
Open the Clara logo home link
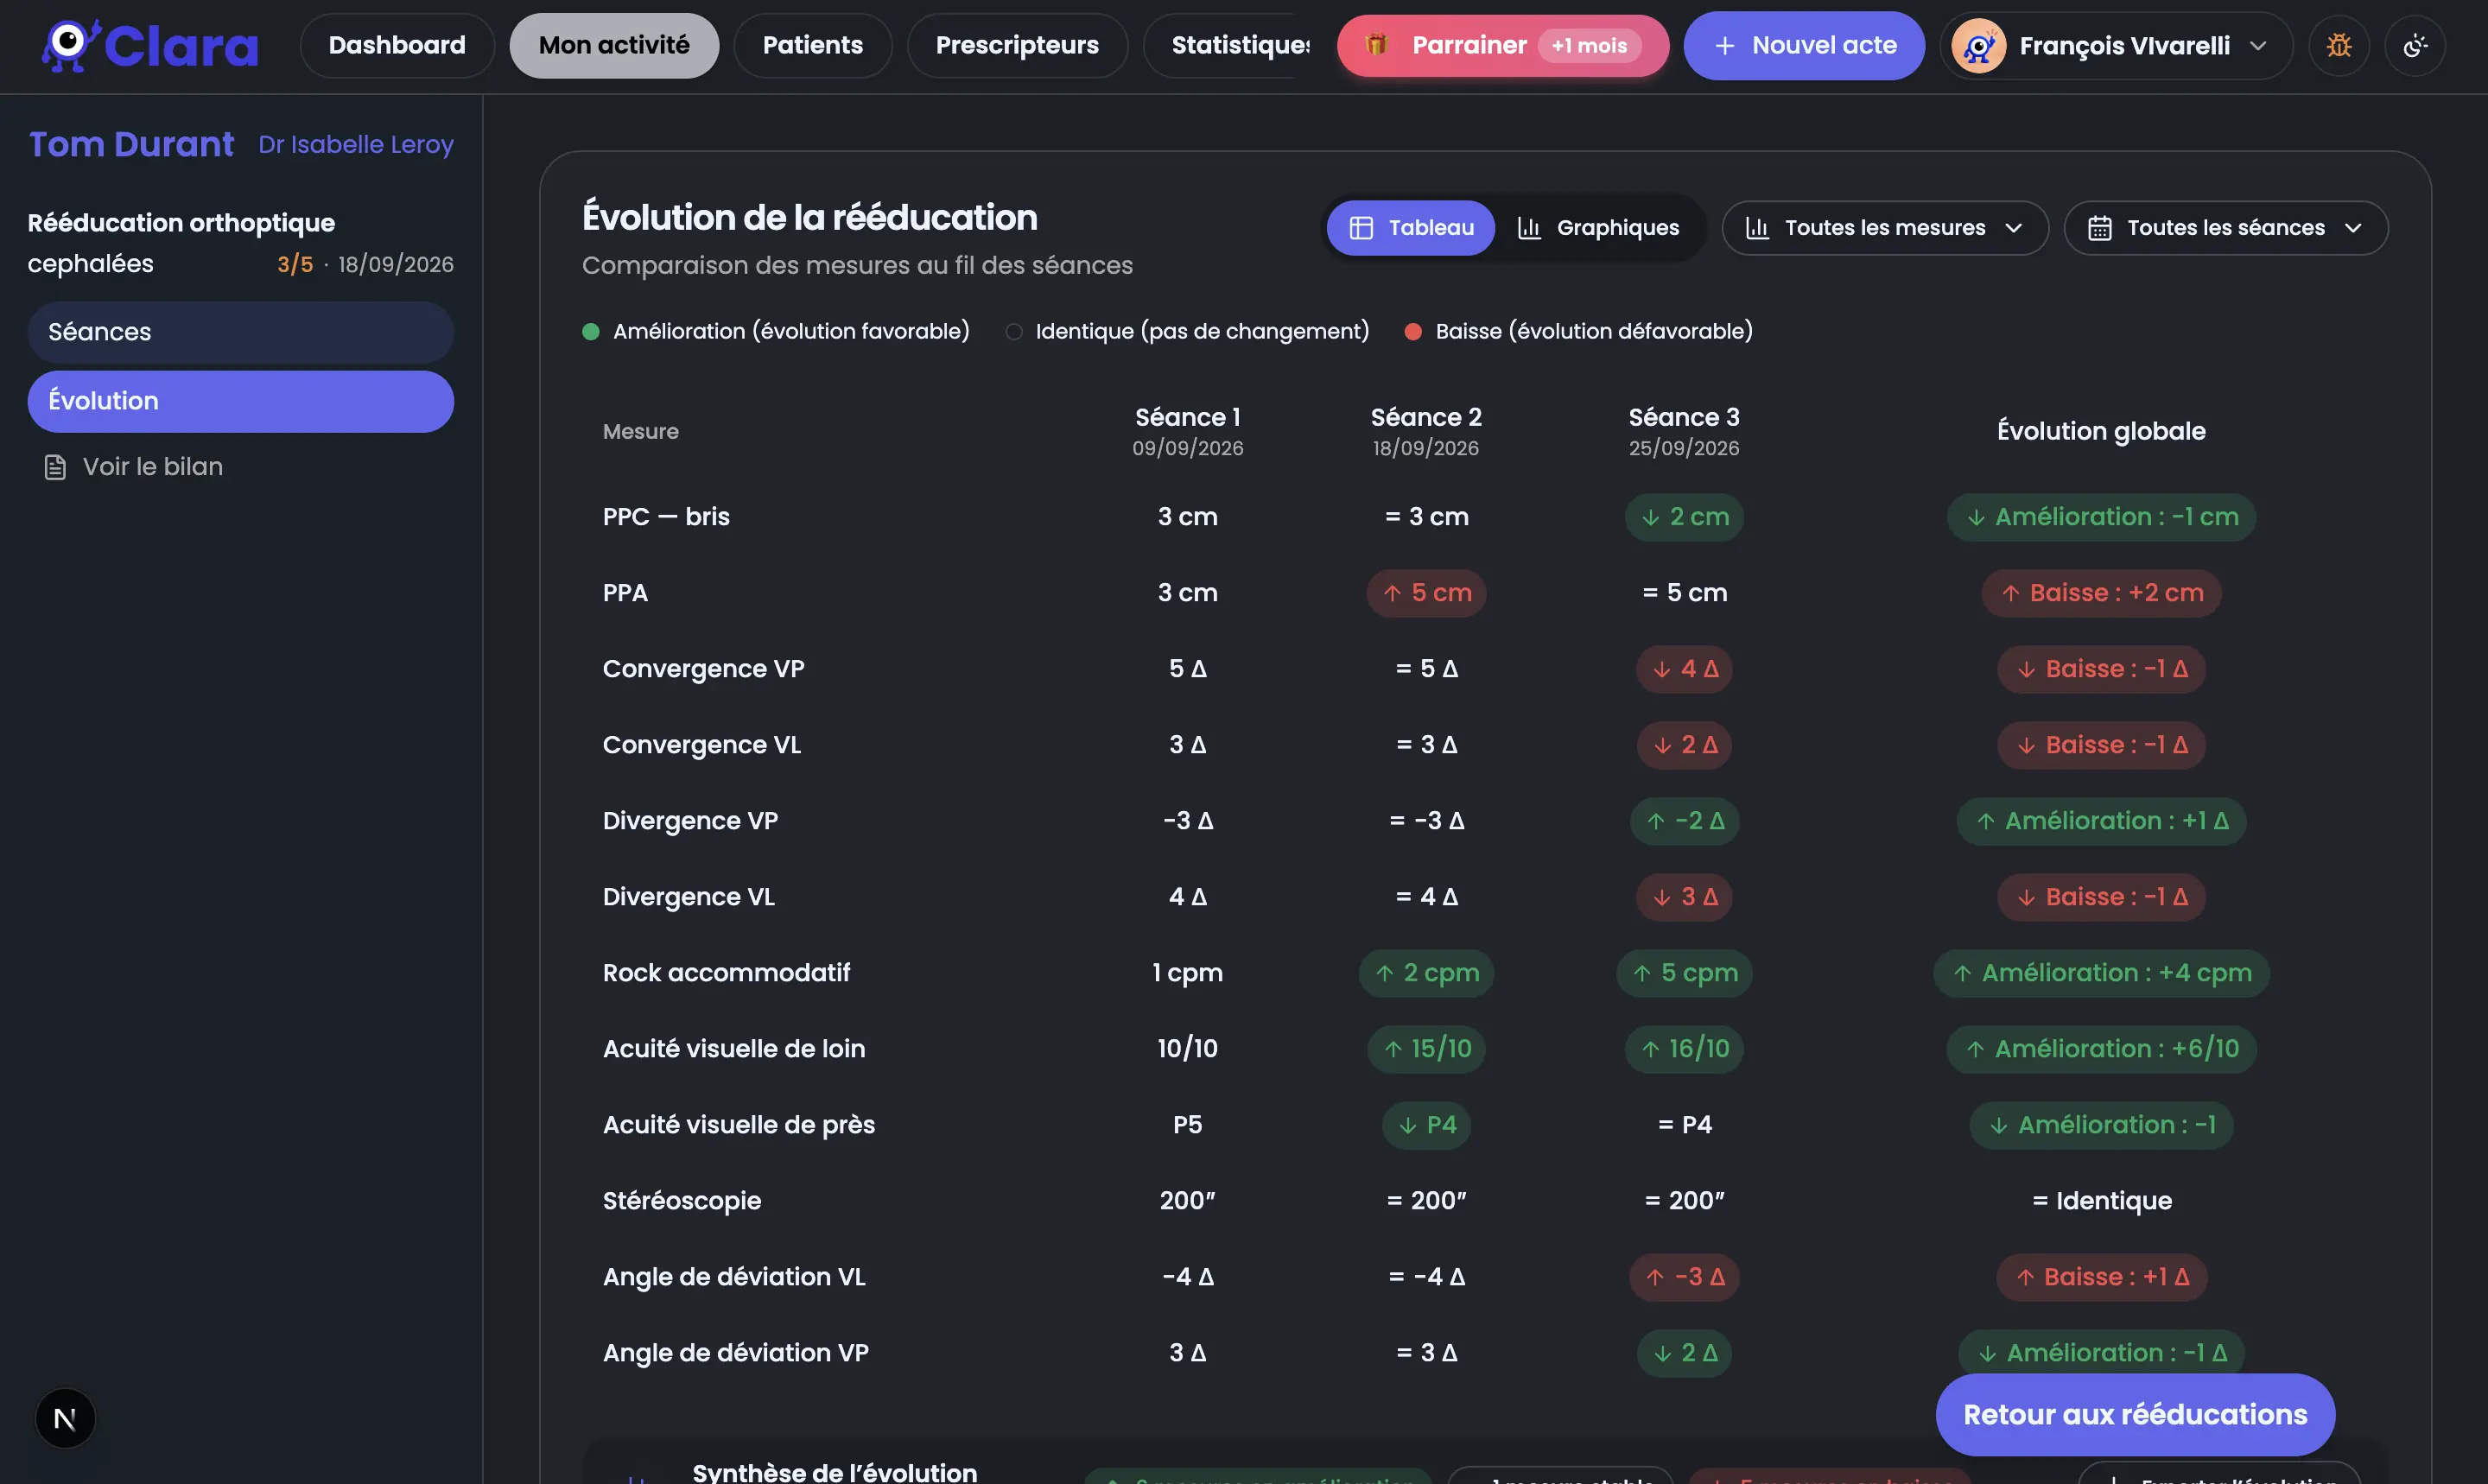tap(150, 45)
